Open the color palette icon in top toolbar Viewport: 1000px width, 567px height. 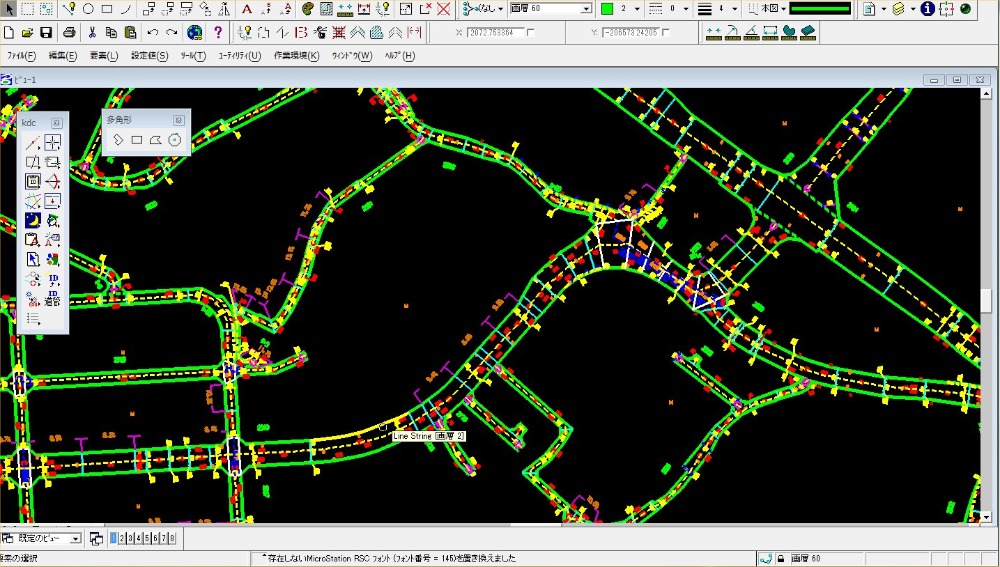307,9
